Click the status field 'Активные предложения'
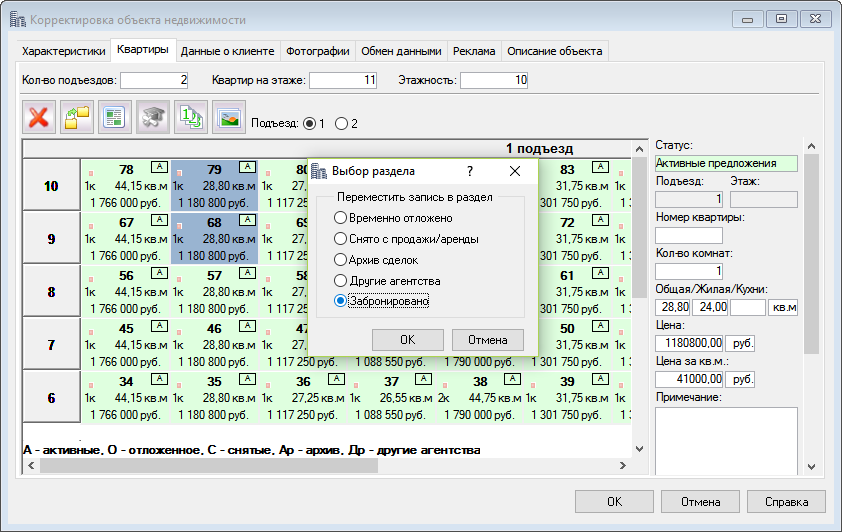Screen dimensions: 842x532 tap(726, 163)
